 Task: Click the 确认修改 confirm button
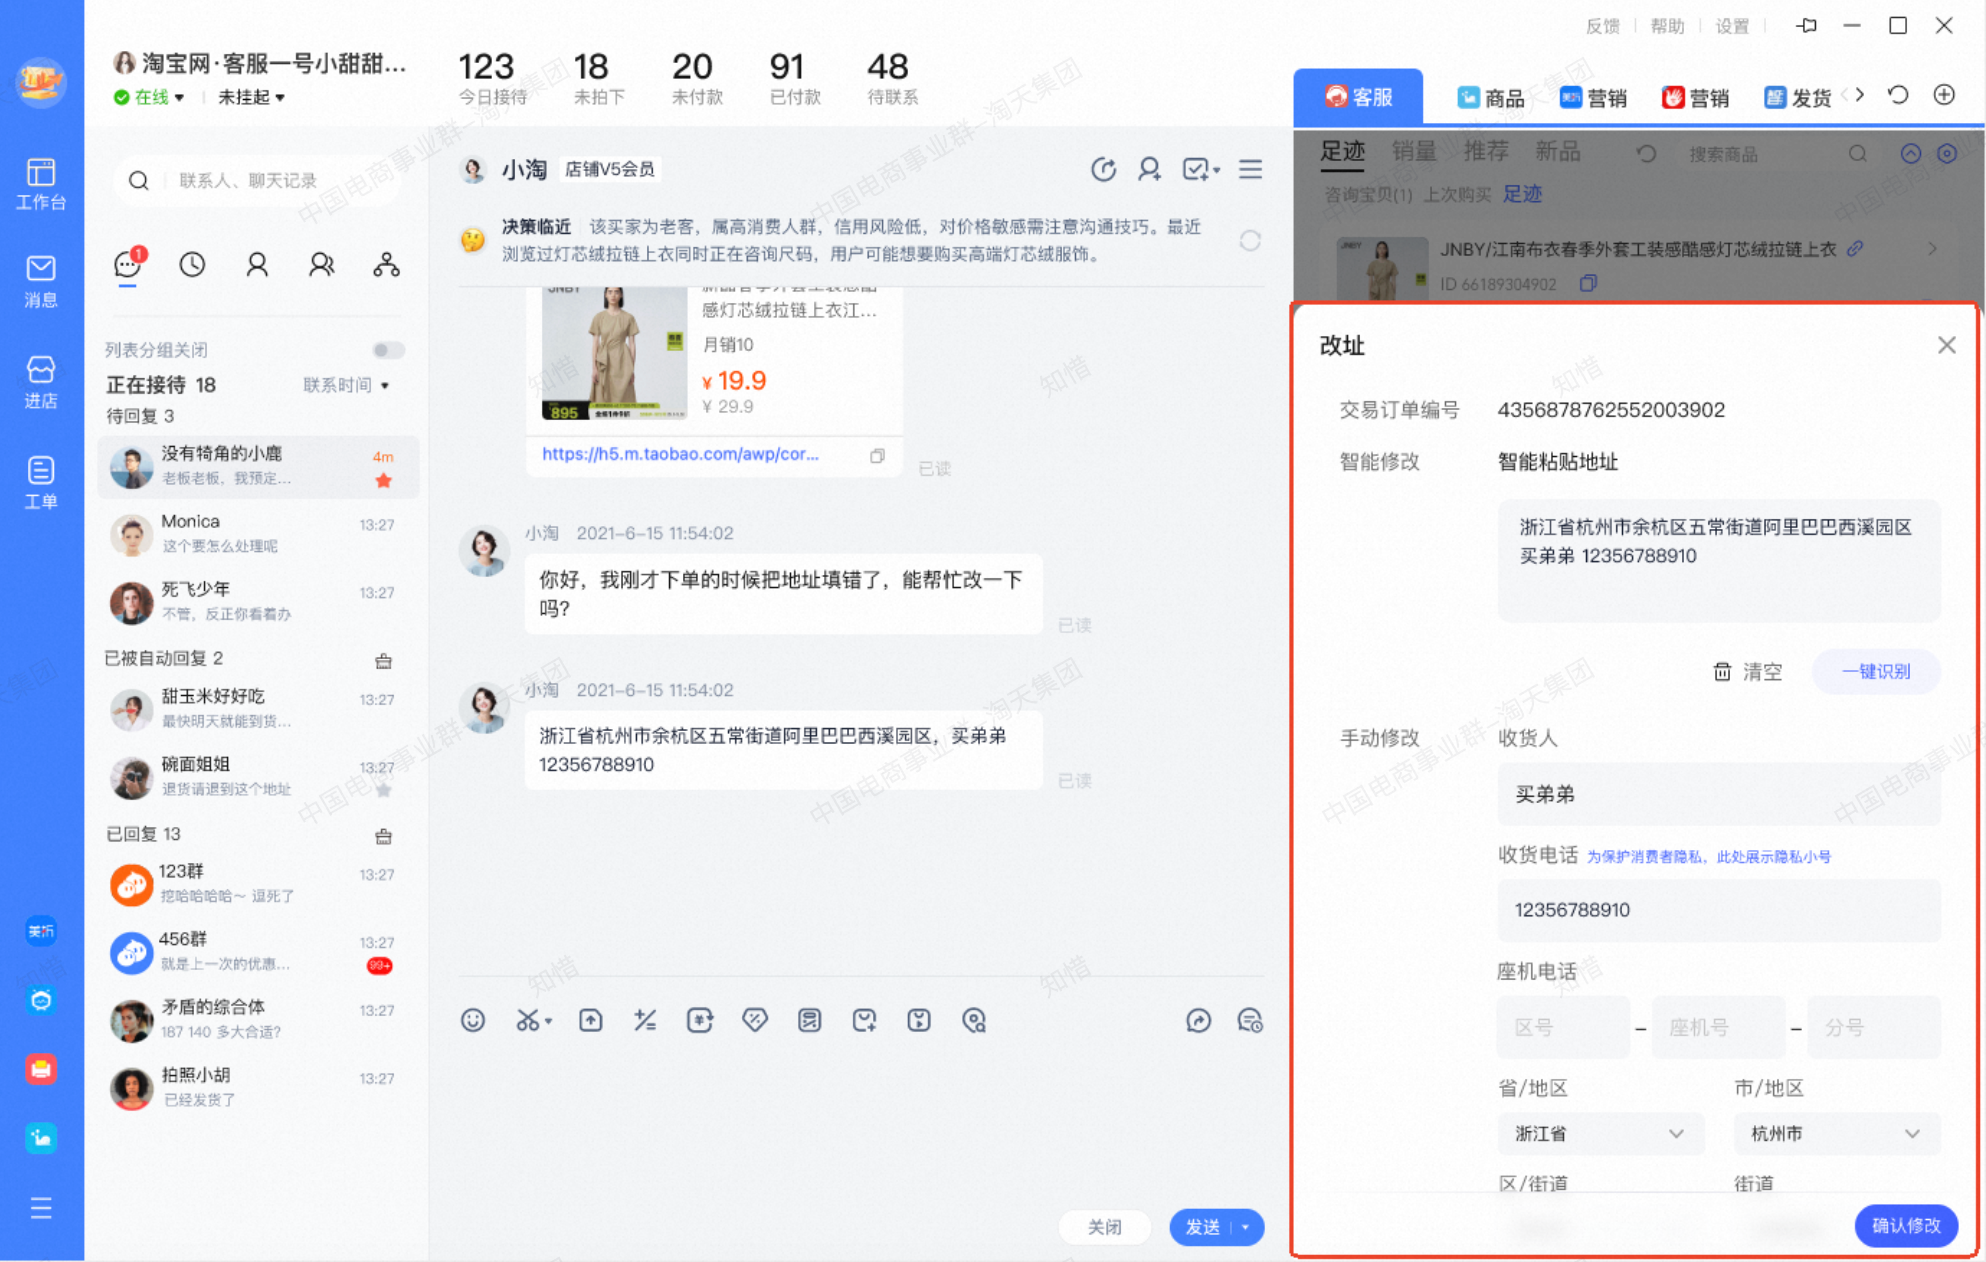point(1905,1225)
